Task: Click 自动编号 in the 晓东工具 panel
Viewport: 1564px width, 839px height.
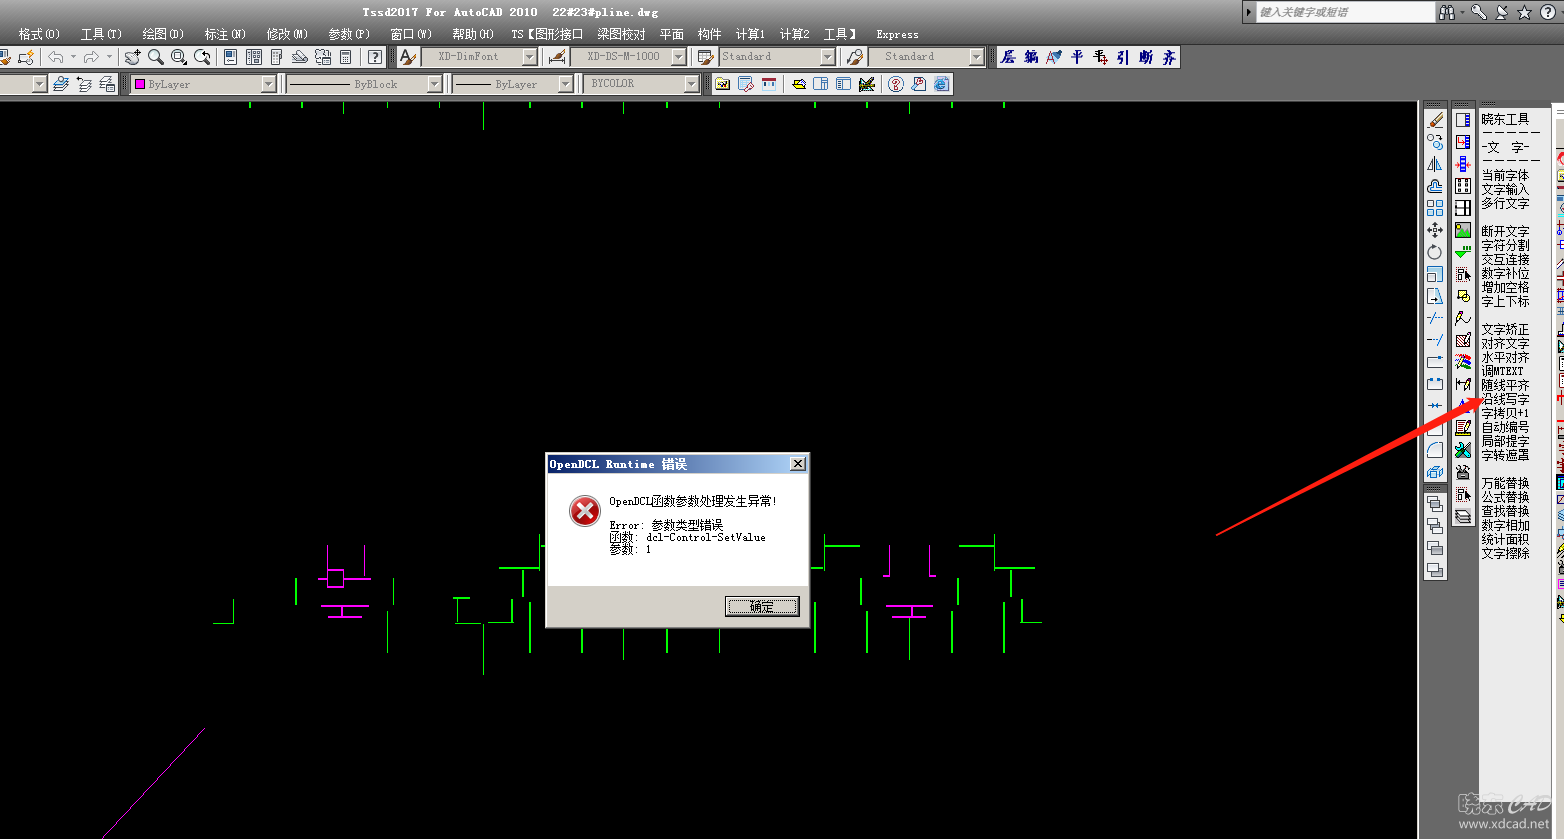Action: click(1505, 427)
